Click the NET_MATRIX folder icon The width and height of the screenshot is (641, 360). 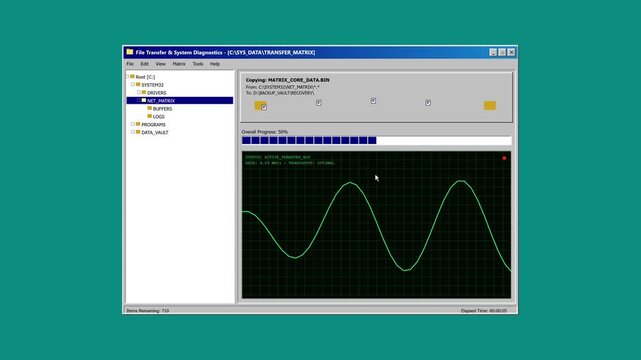point(144,100)
